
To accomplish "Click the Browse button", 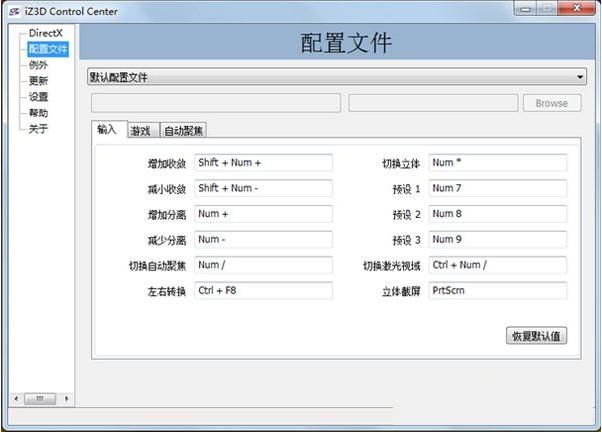I will pyautogui.click(x=552, y=103).
